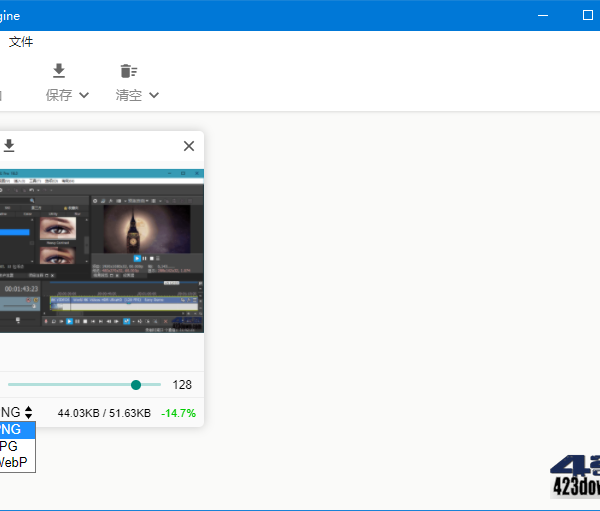The image size is (600, 511).
Task: Choose JPG from the format list
Action: coord(12,446)
